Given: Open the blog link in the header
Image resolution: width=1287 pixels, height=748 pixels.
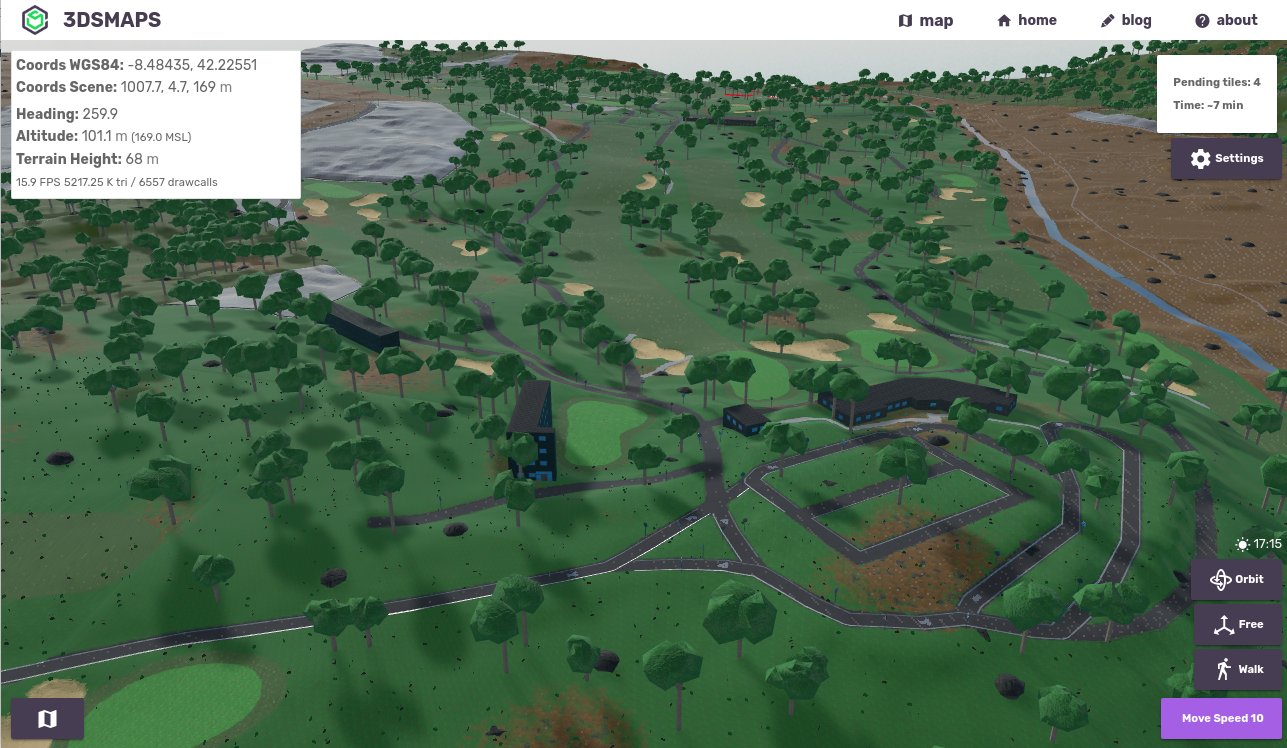Looking at the screenshot, I should (x=1125, y=20).
